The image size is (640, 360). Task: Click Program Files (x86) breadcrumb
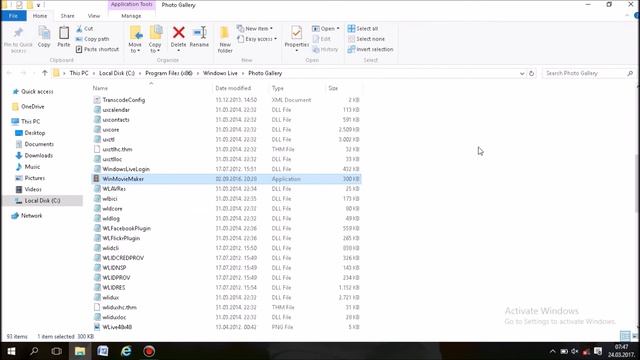[x=169, y=73]
